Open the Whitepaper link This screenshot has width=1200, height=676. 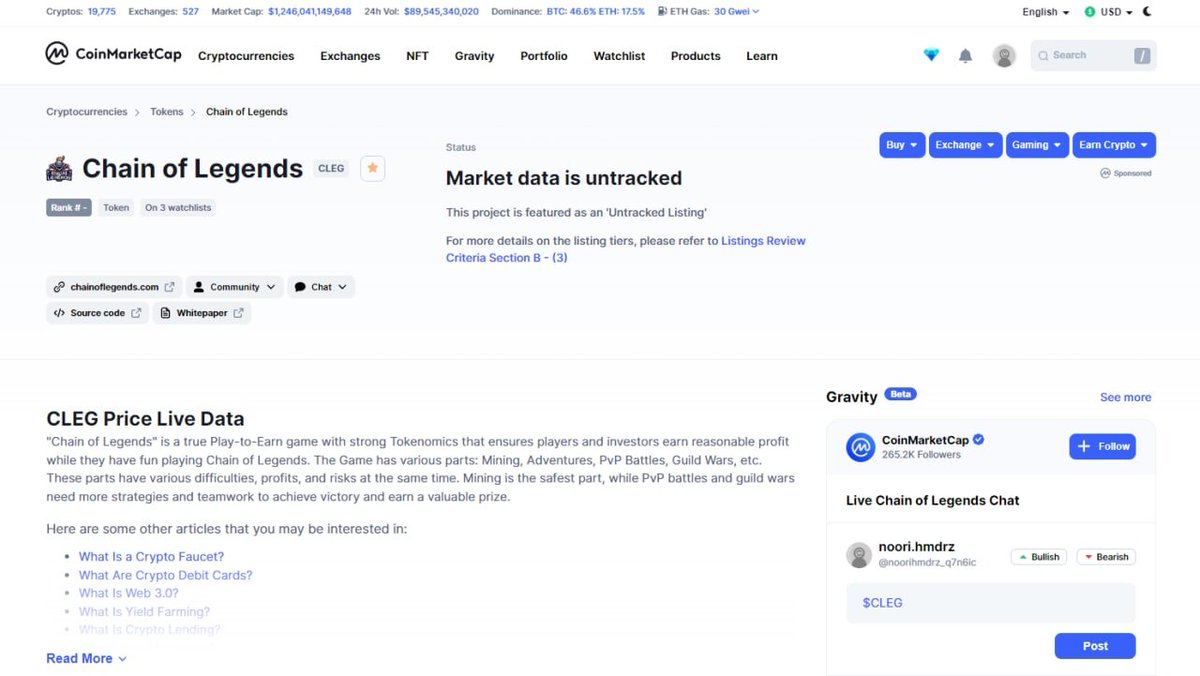click(202, 313)
